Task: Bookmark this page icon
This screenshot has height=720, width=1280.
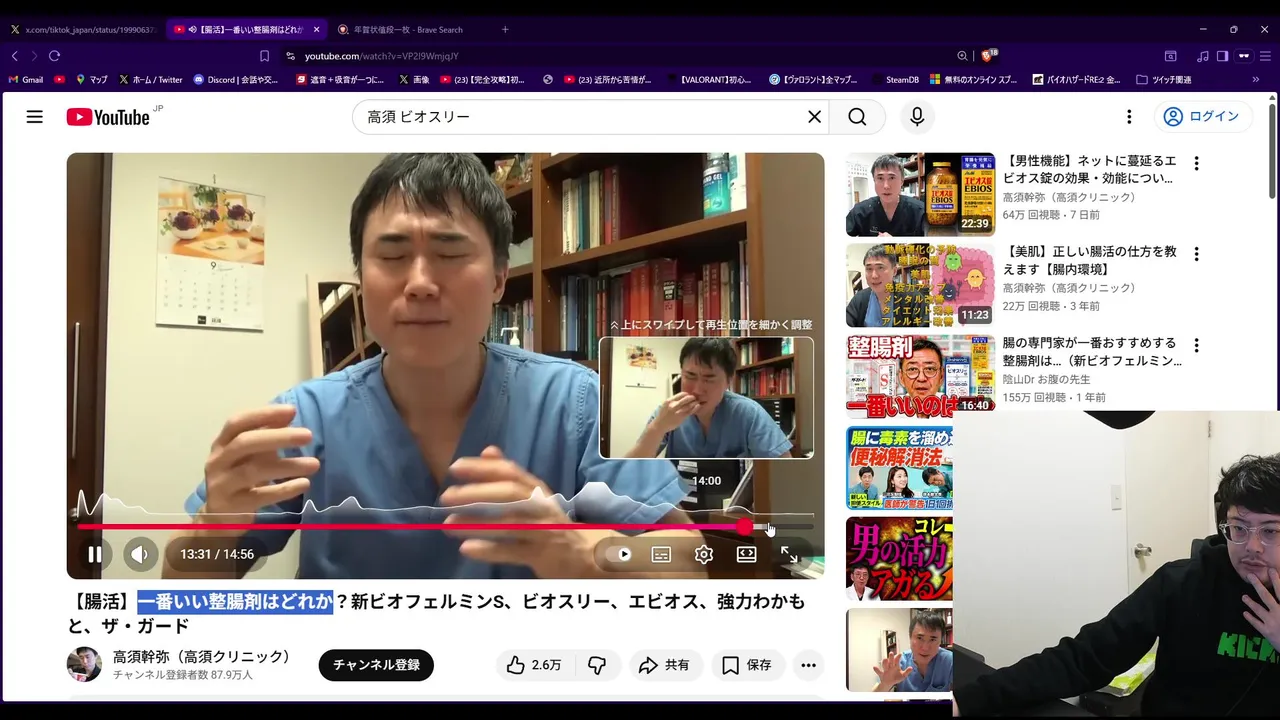Action: (264, 56)
